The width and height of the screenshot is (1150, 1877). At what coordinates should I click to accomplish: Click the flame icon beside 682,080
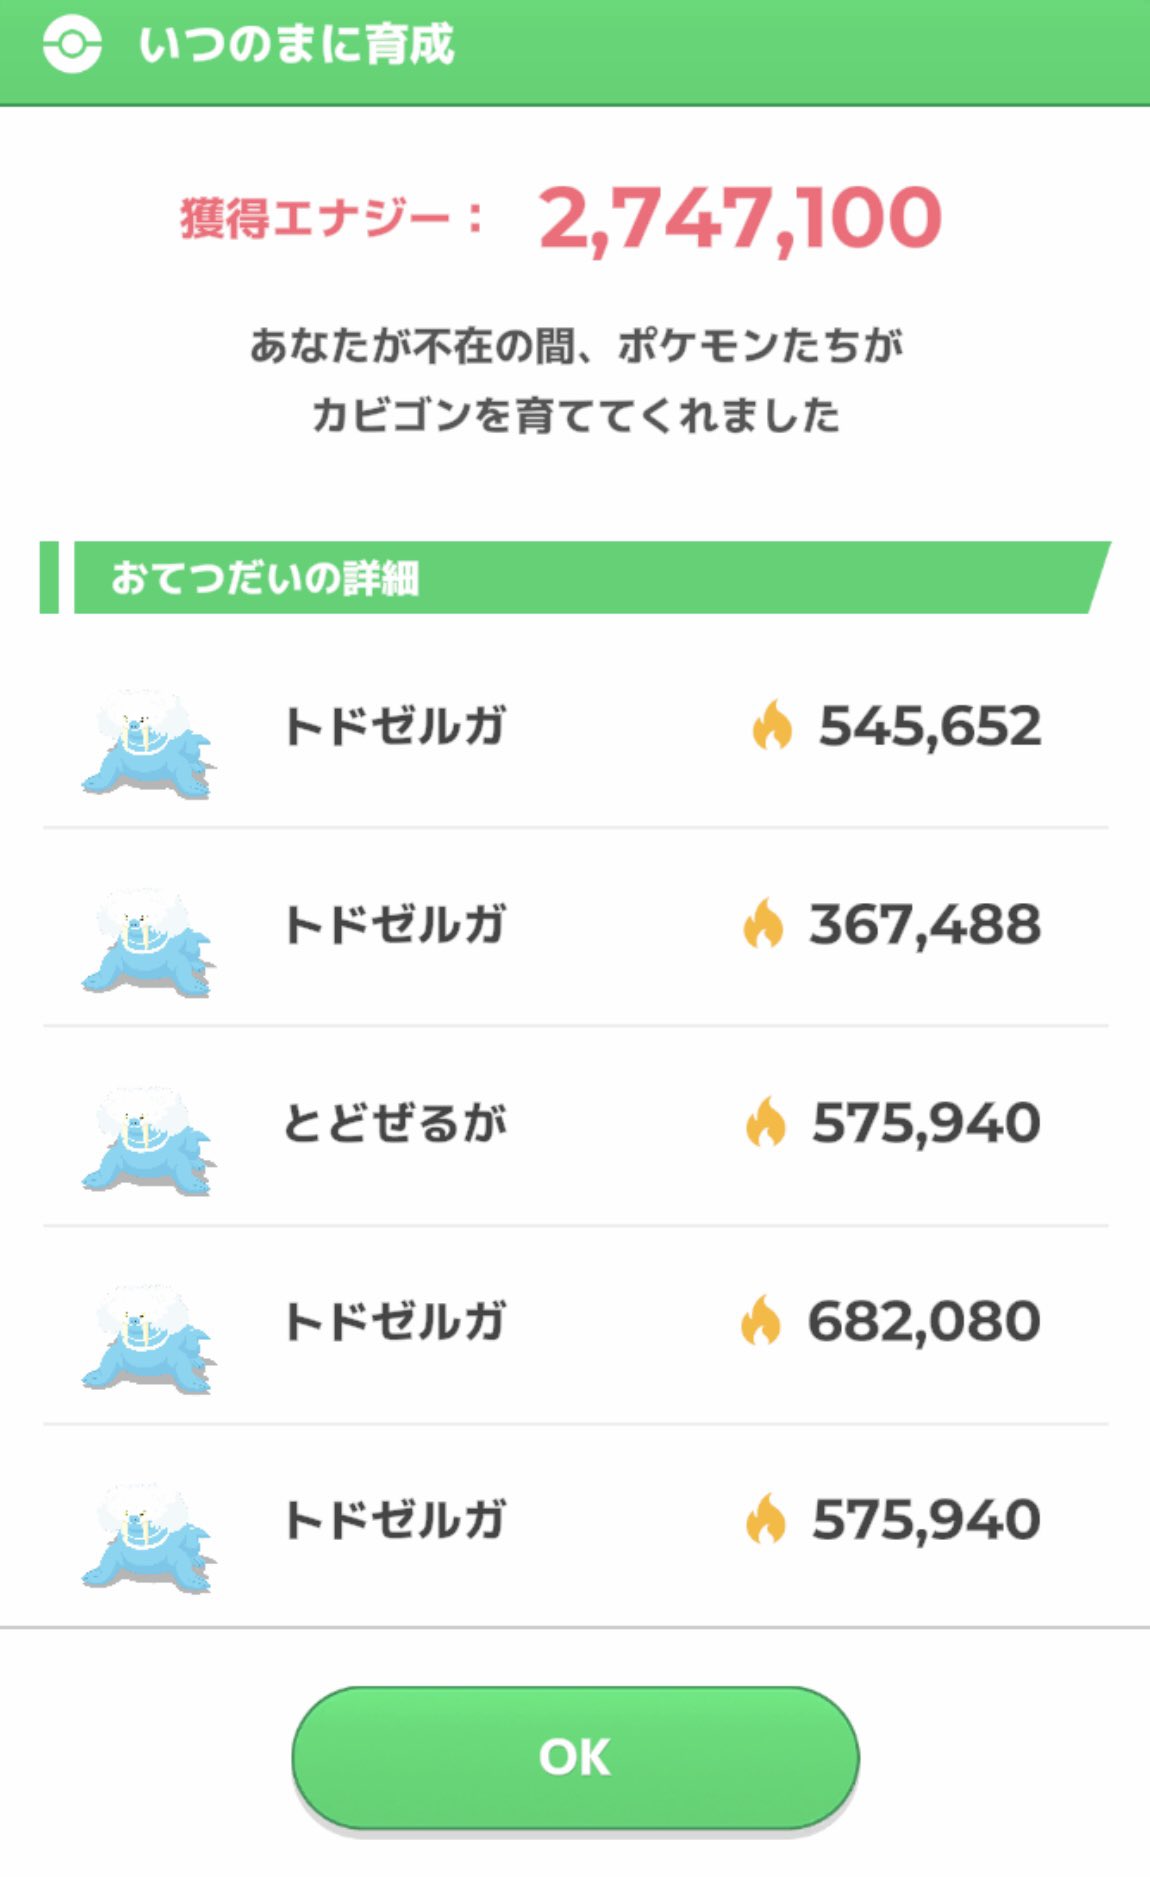click(x=761, y=1320)
